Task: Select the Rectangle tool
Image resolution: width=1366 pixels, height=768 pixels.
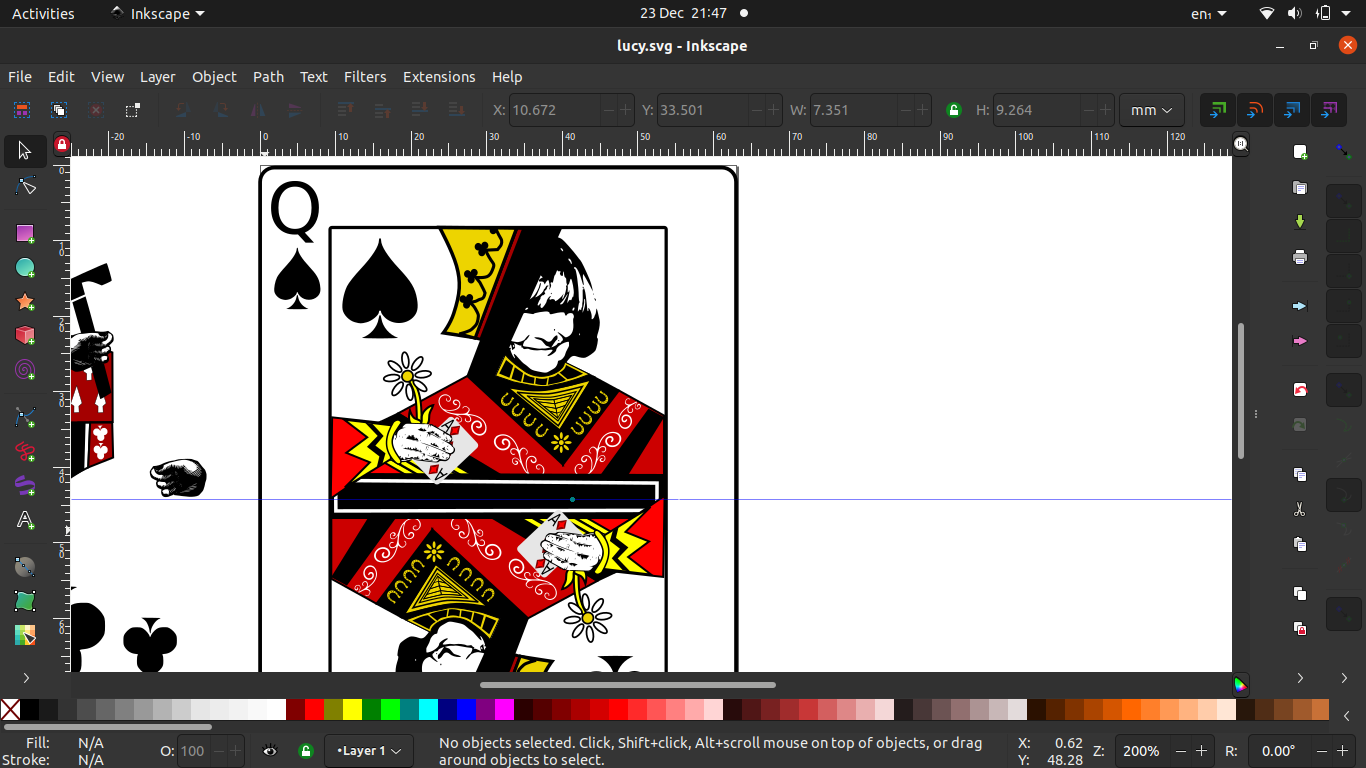Action: point(25,233)
